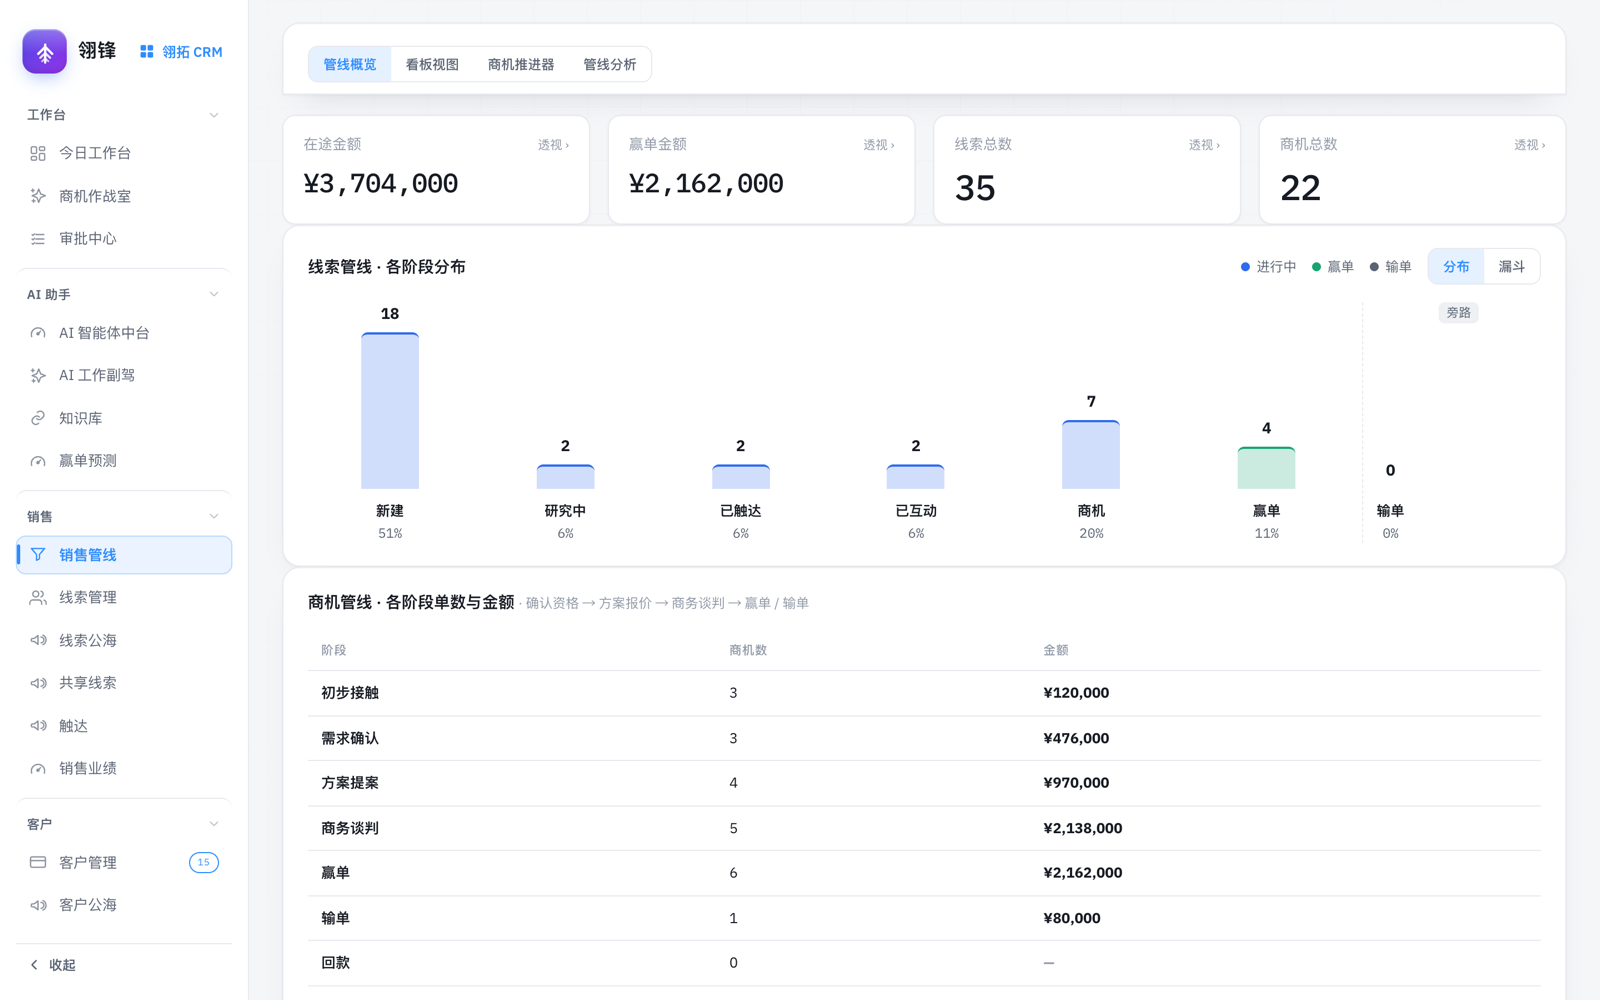1600x1000 pixels.
Task: Collapse the 销售 sidebar section
Action: [x=214, y=516]
